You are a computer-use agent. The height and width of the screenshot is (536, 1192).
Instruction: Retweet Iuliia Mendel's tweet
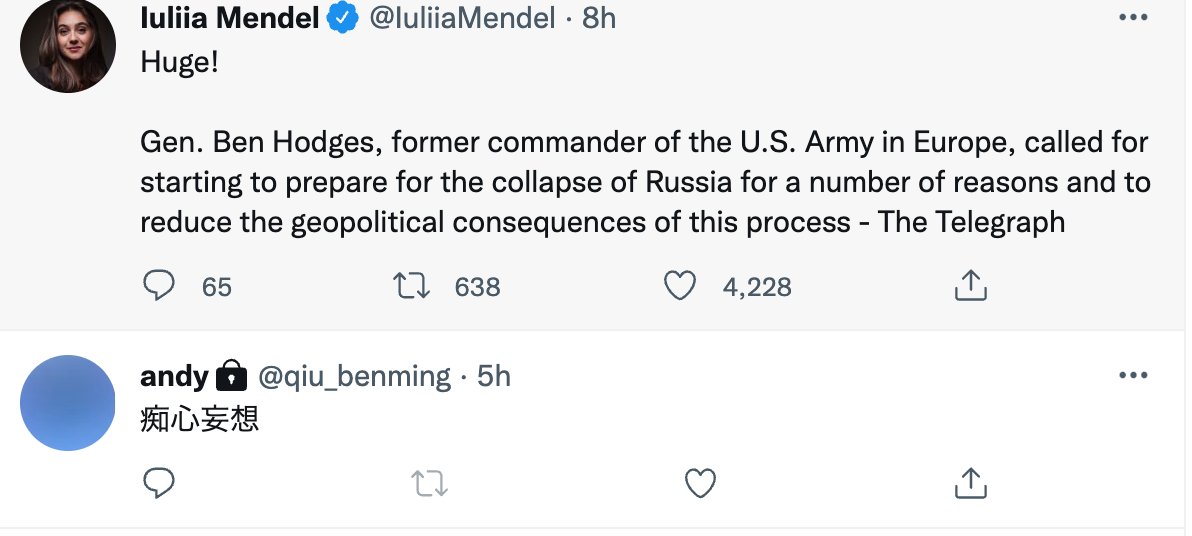pos(412,287)
